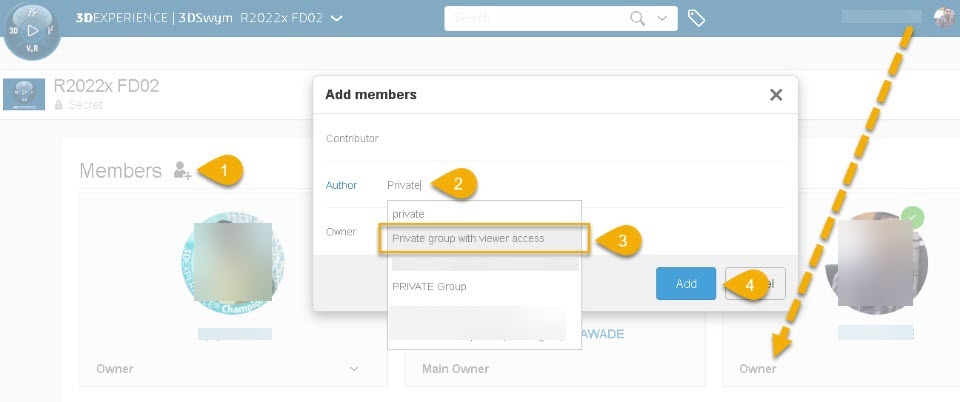
Task: Click the add member icon beside Members
Action: [182, 171]
